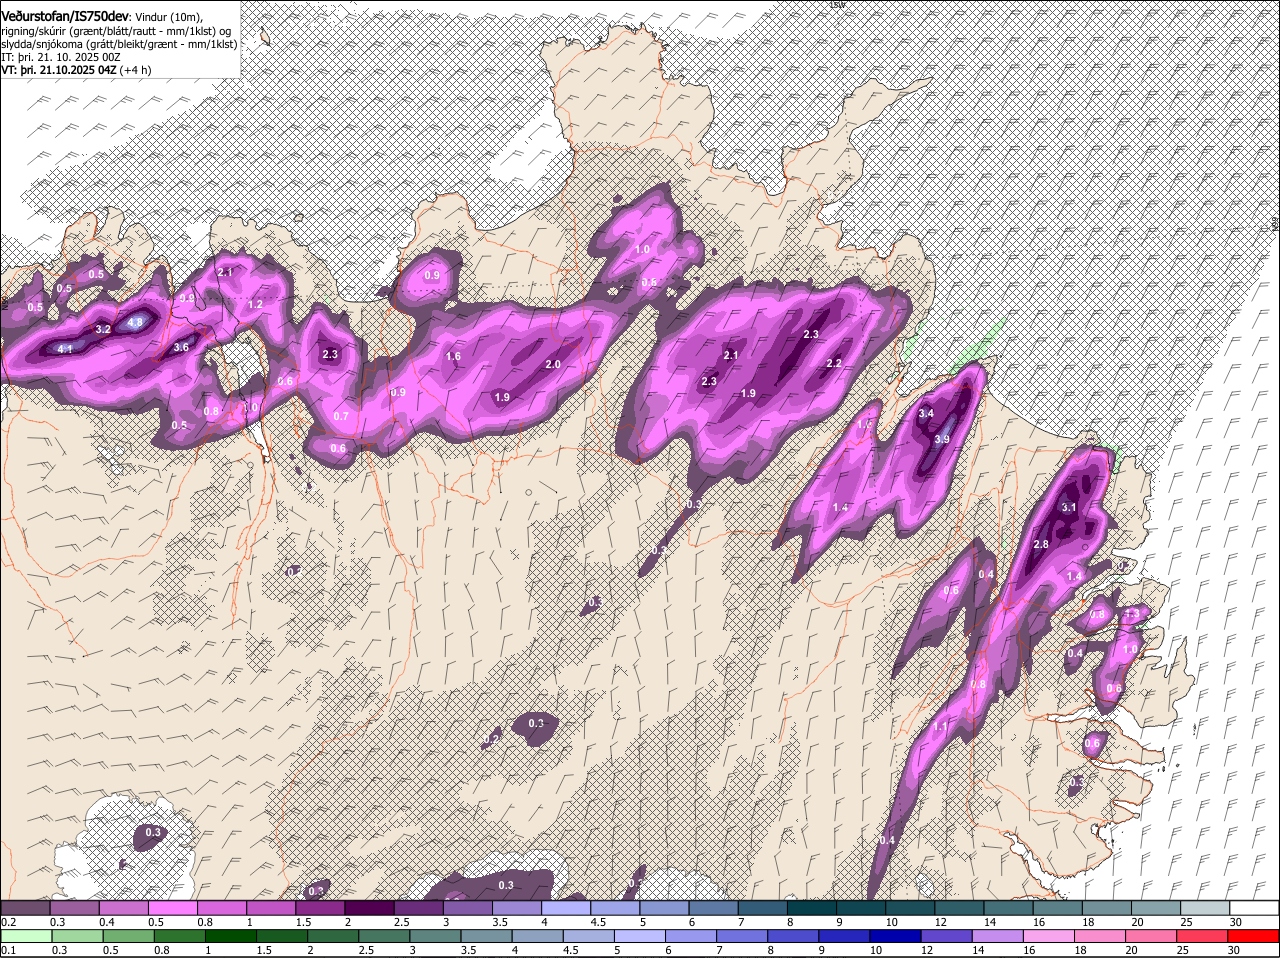This screenshot has height=958, width=1280.
Task: Click the 2.8 precipitation value on the map
Action: [1041, 544]
